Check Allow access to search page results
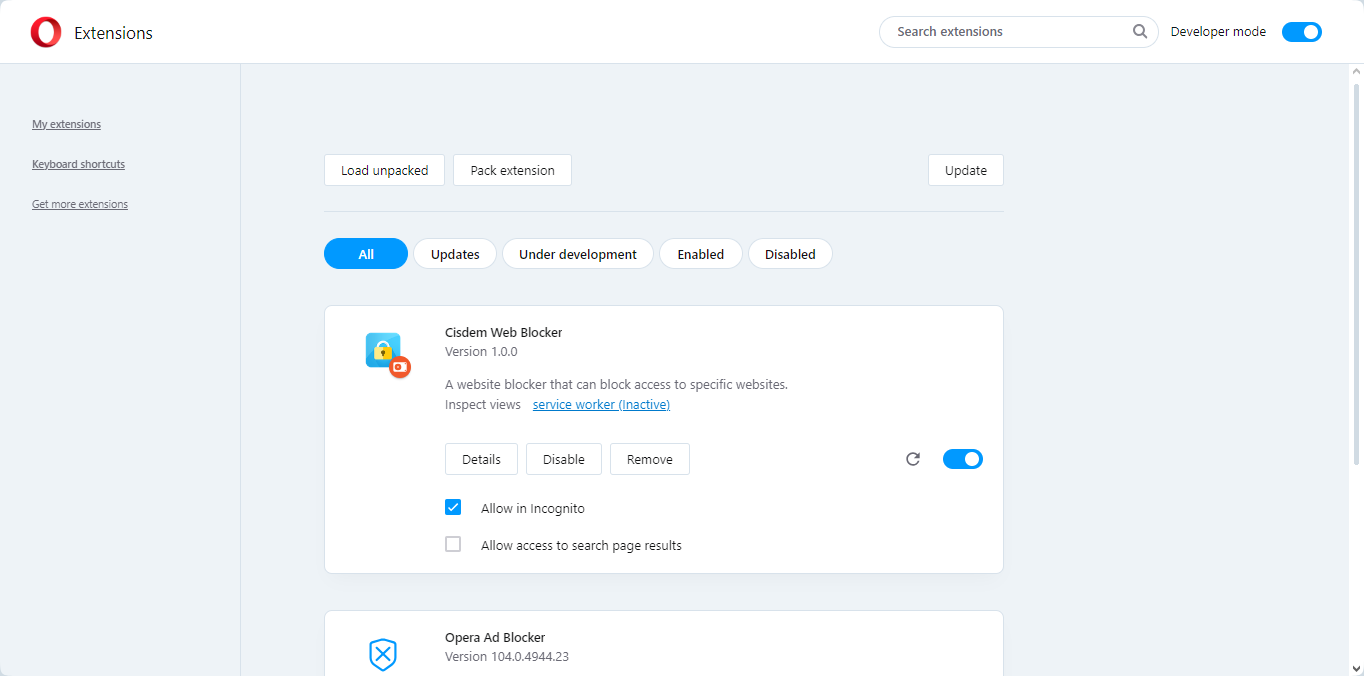 pos(453,545)
